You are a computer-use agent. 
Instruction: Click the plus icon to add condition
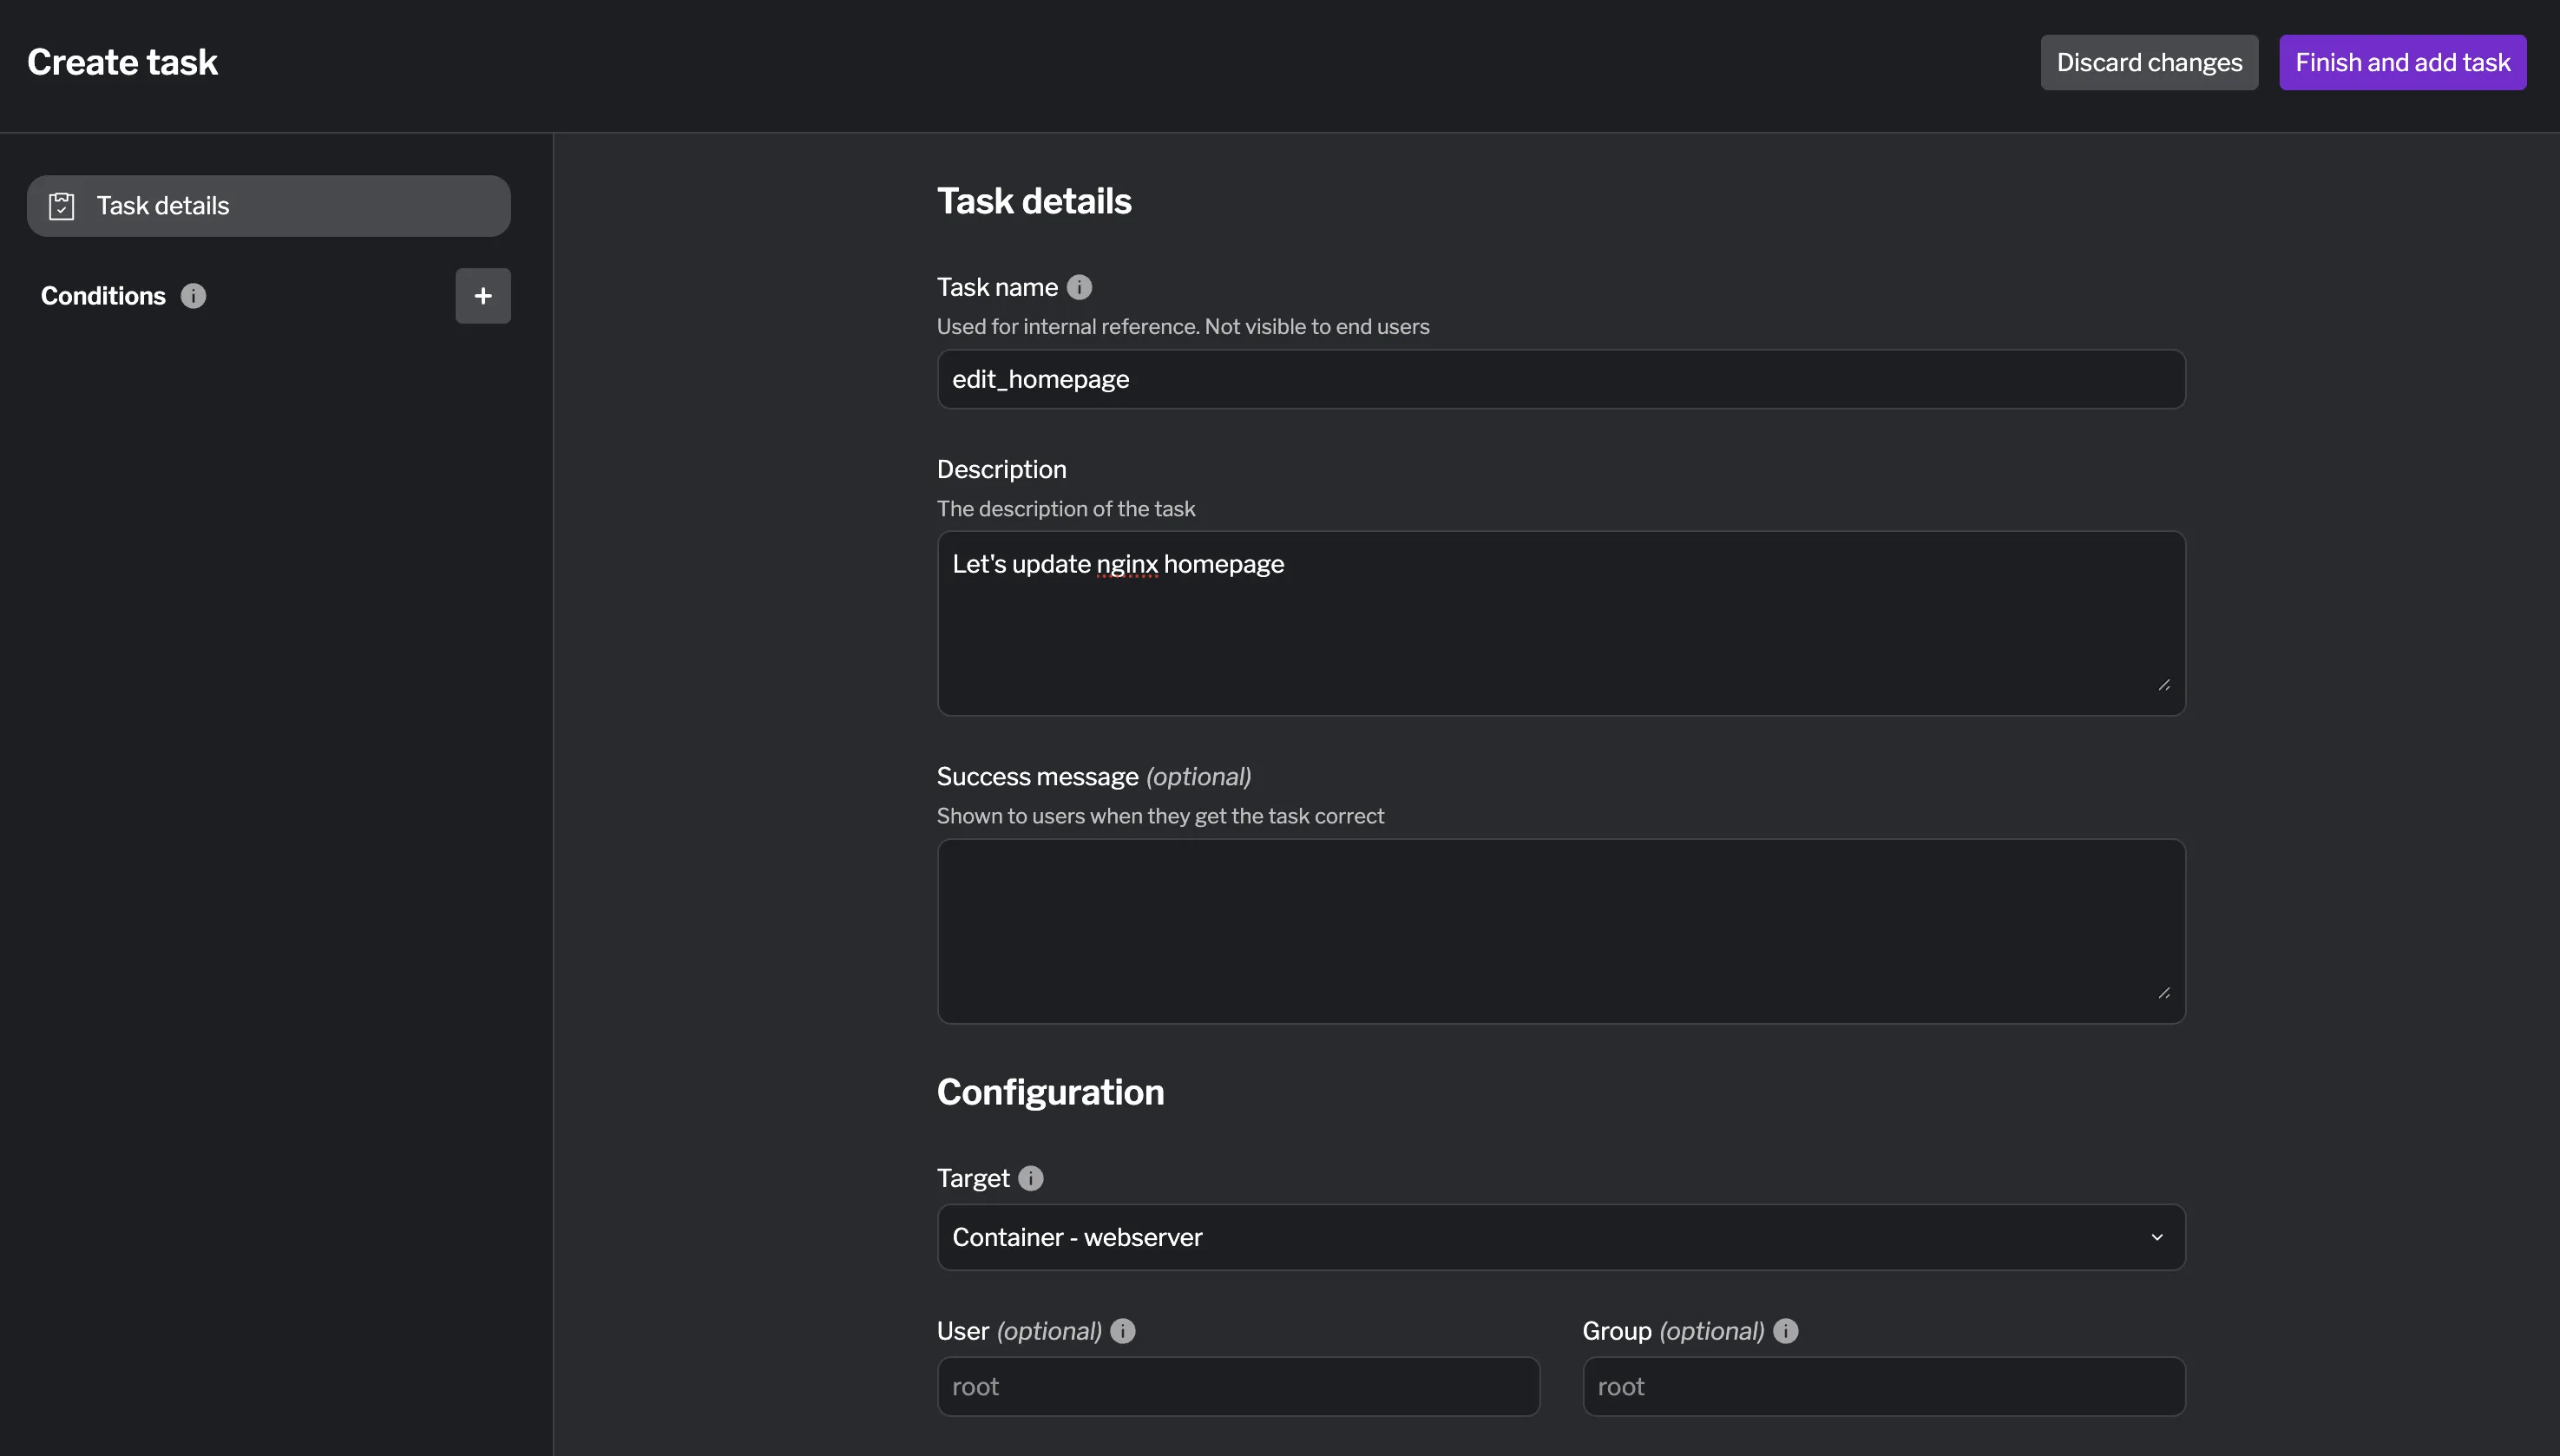pyautogui.click(x=483, y=296)
